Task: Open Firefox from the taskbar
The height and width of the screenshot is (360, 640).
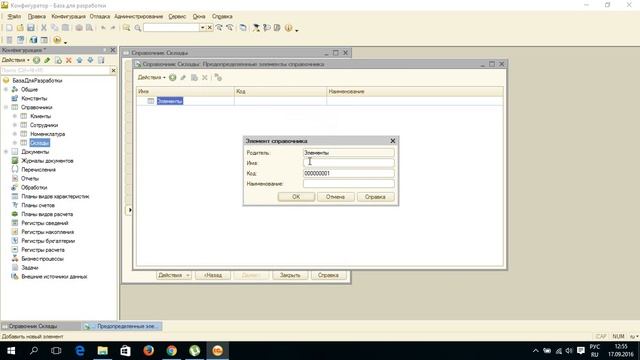Action: pos(149,351)
